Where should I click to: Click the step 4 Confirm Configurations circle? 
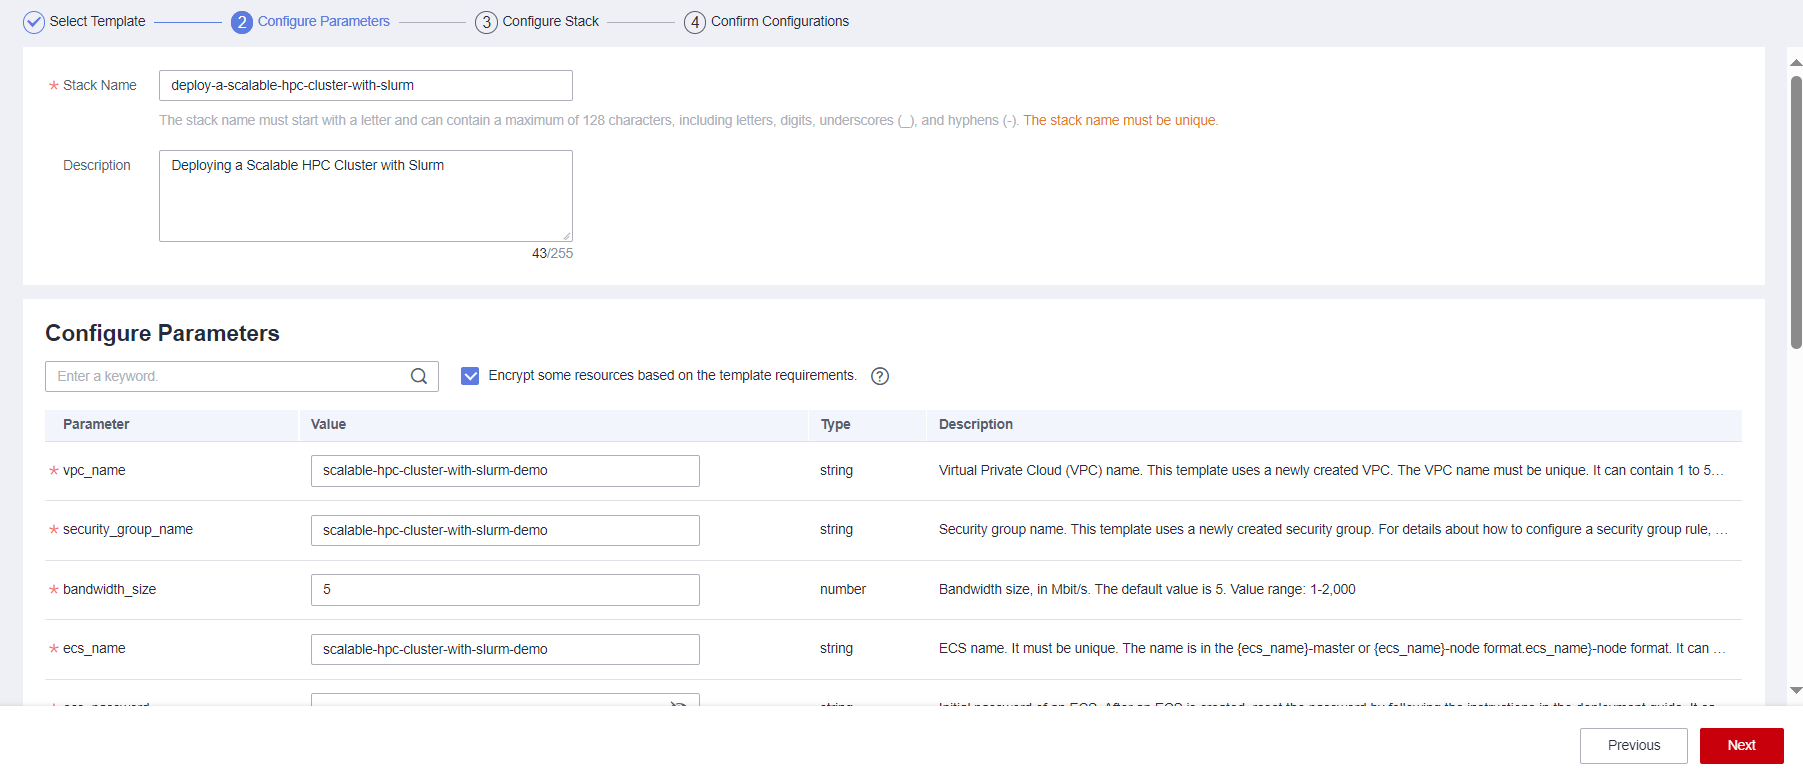click(695, 22)
